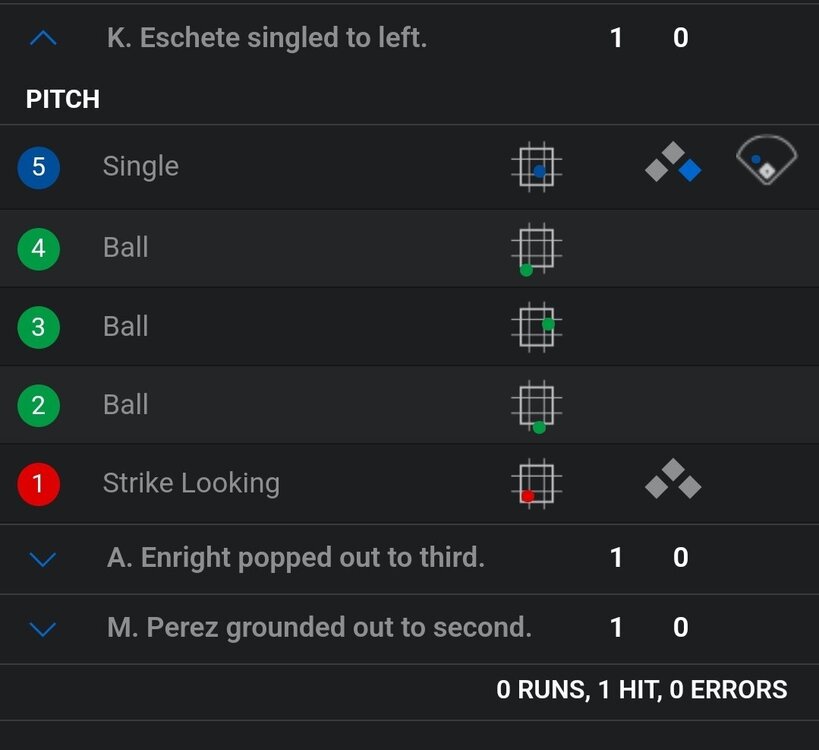Select A. Enright popped out to third text

pyautogui.click(x=296, y=557)
